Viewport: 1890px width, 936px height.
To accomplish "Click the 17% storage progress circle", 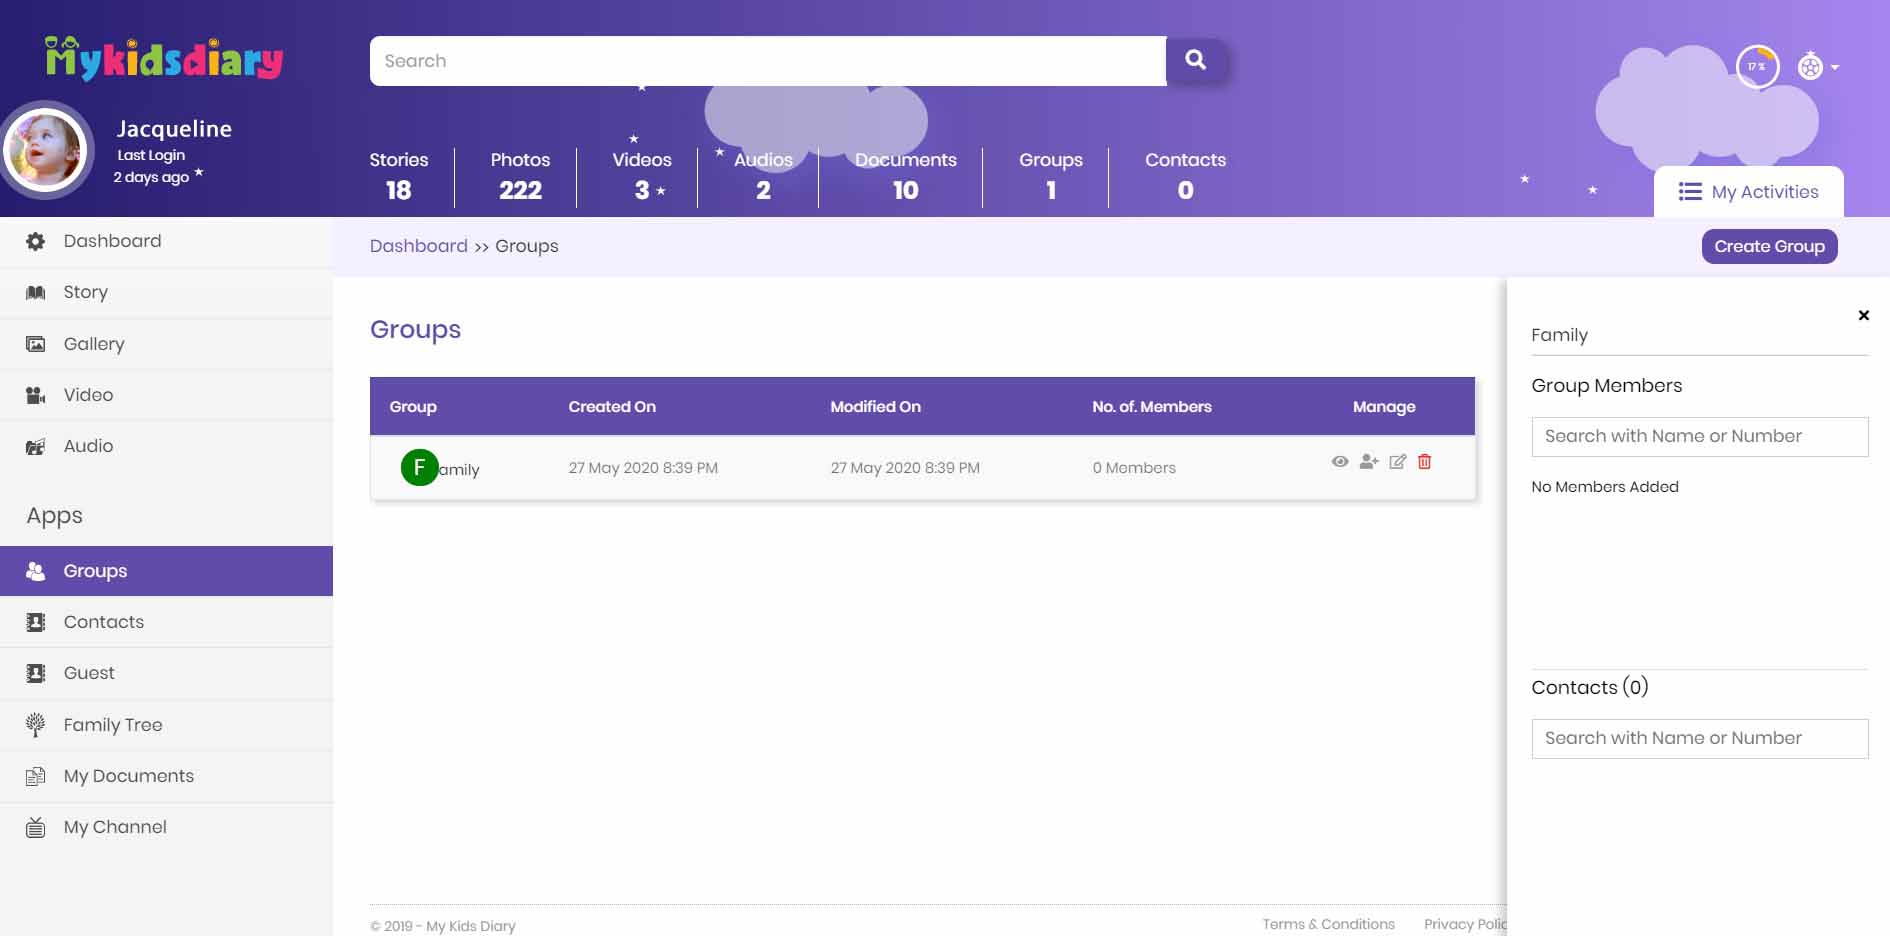I will 1757,67.
